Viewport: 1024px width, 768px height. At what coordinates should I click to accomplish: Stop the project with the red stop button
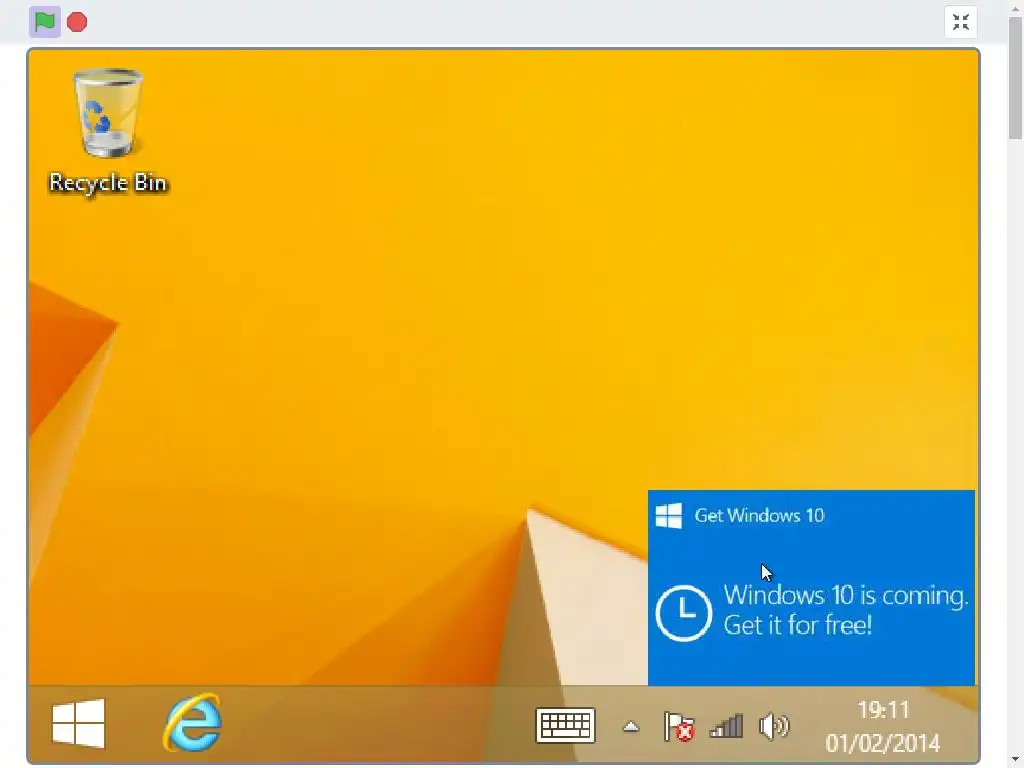tap(77, 22)
